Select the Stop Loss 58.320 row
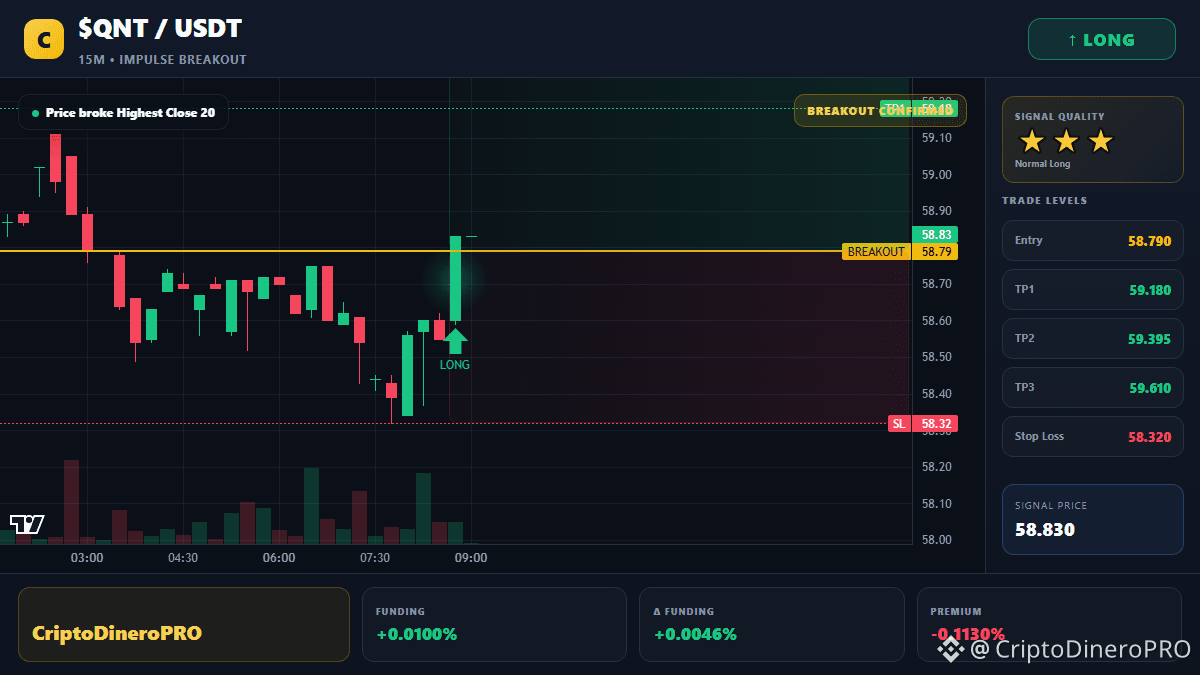Viewport: 1200px width, 675px height. tap(1092, 437)
